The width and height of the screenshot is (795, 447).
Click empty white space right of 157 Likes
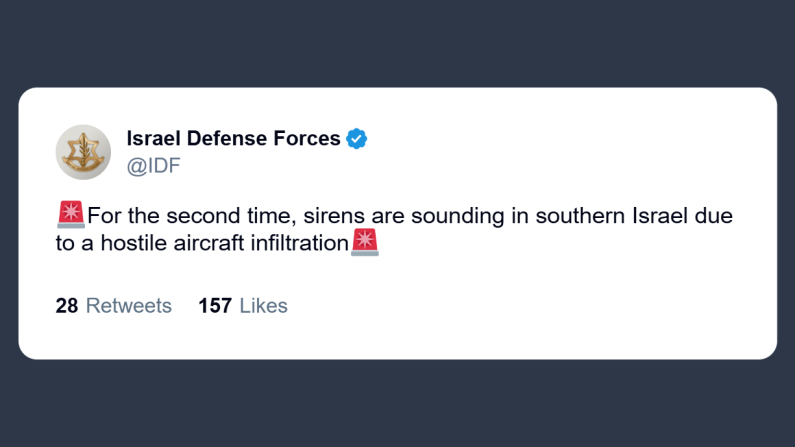pyautogui.click(x=507, y=306)
